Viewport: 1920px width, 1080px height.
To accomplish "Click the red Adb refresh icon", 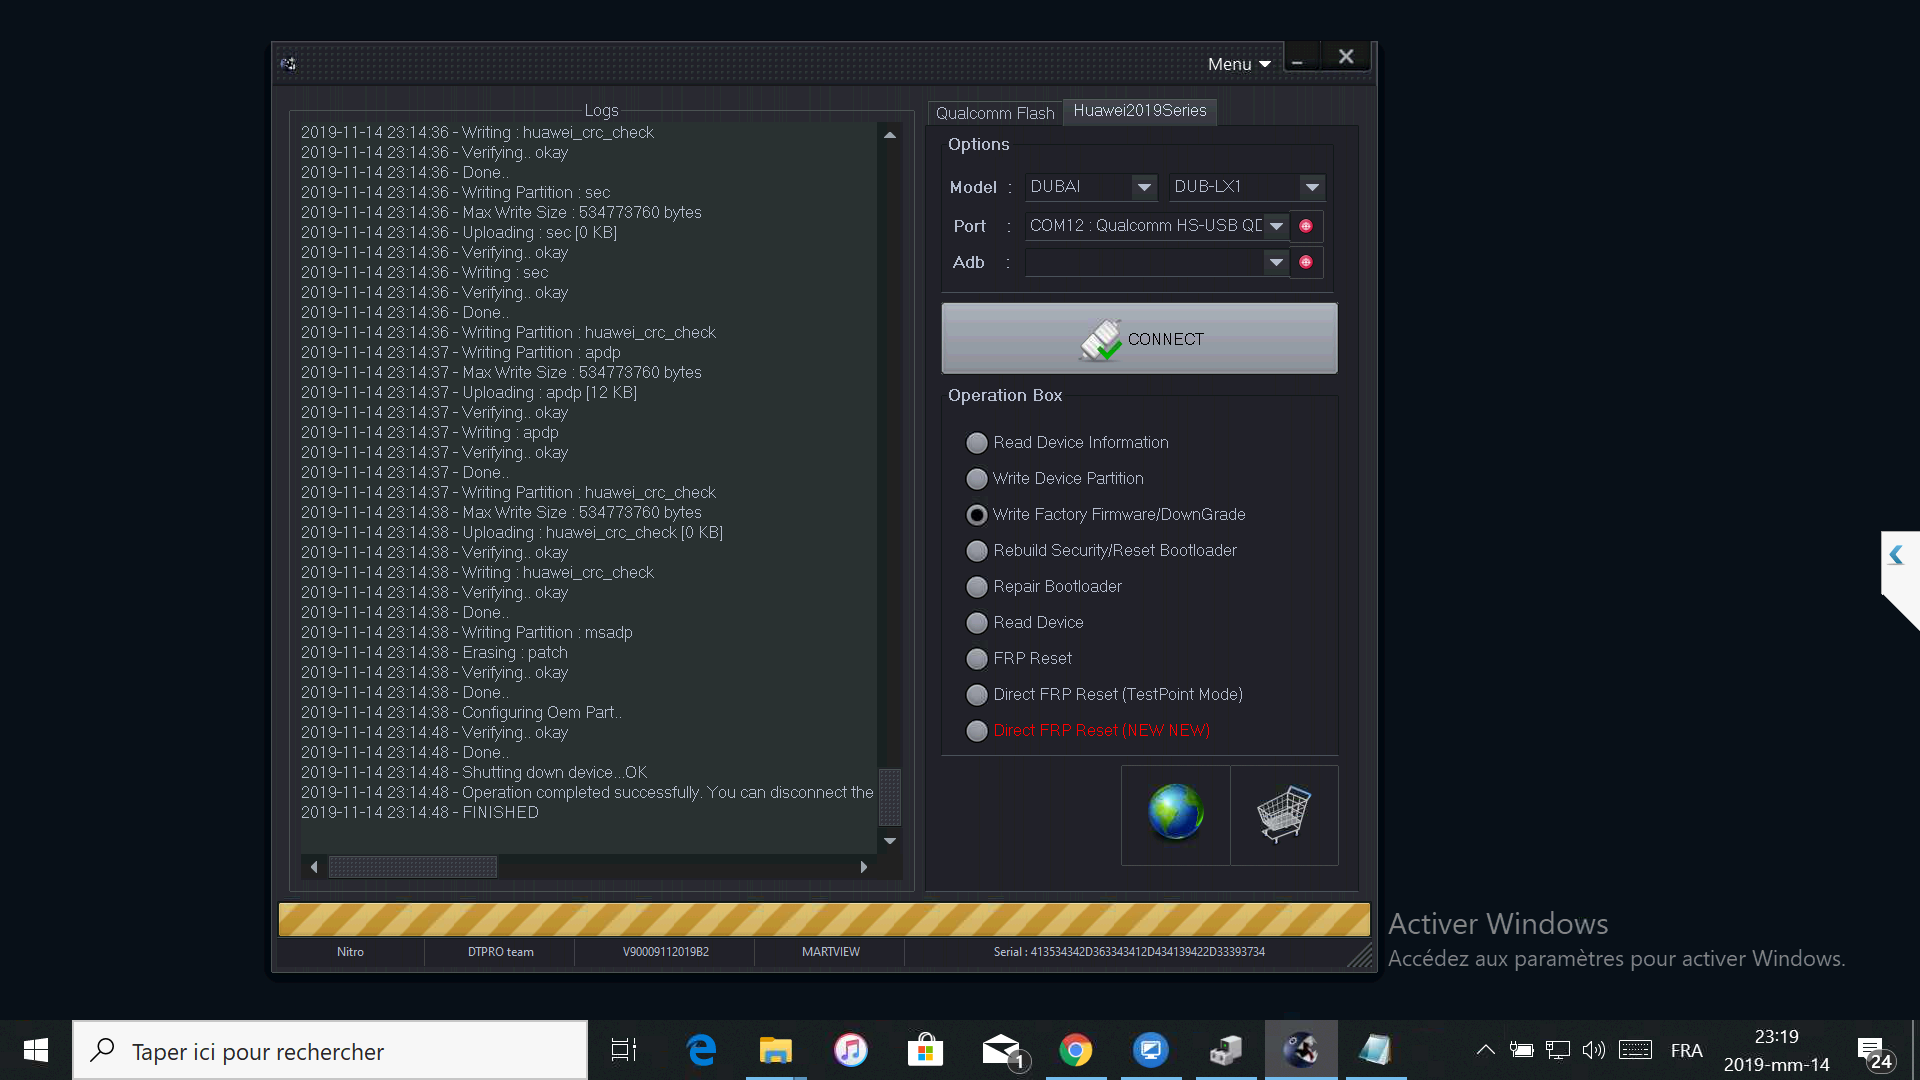I will 1306,262.
